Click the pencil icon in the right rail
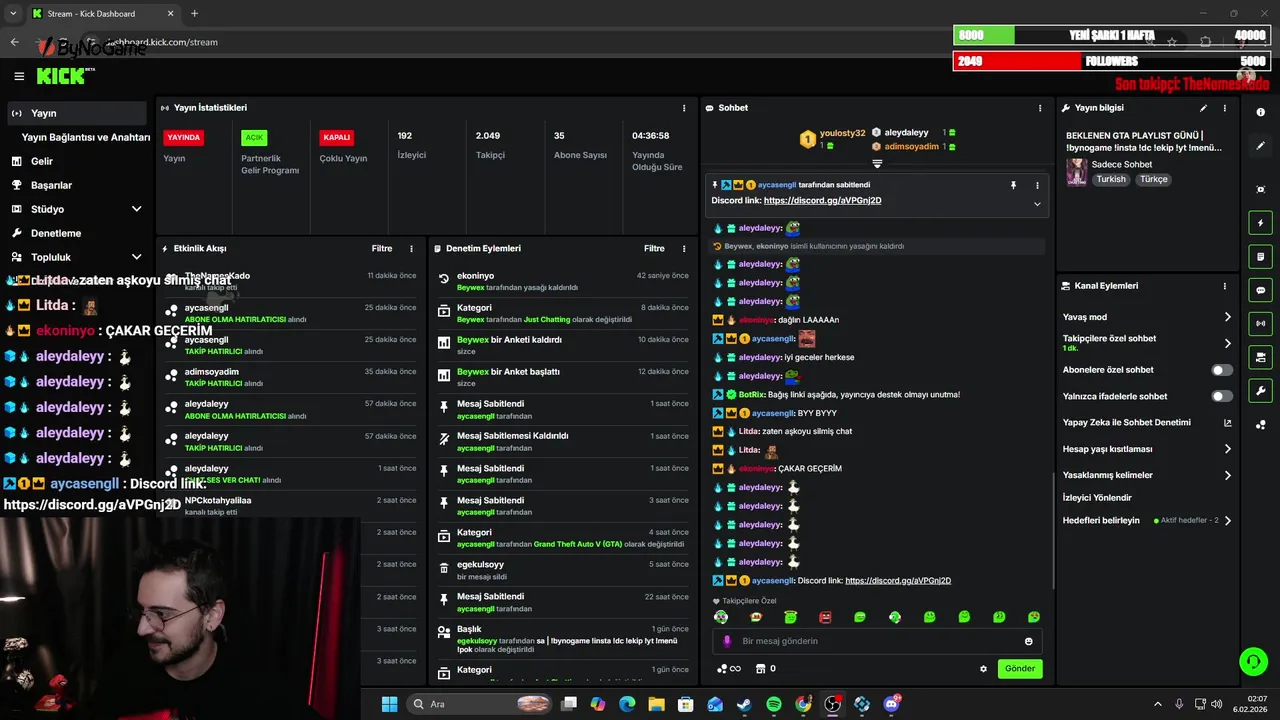 coord(1260,146)
